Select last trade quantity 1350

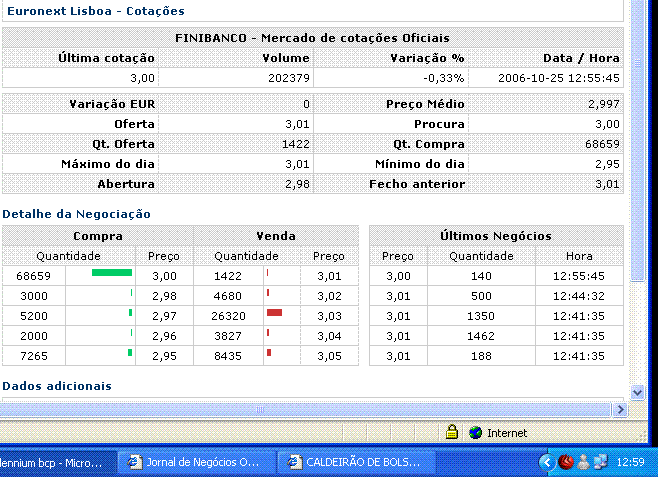481,316
